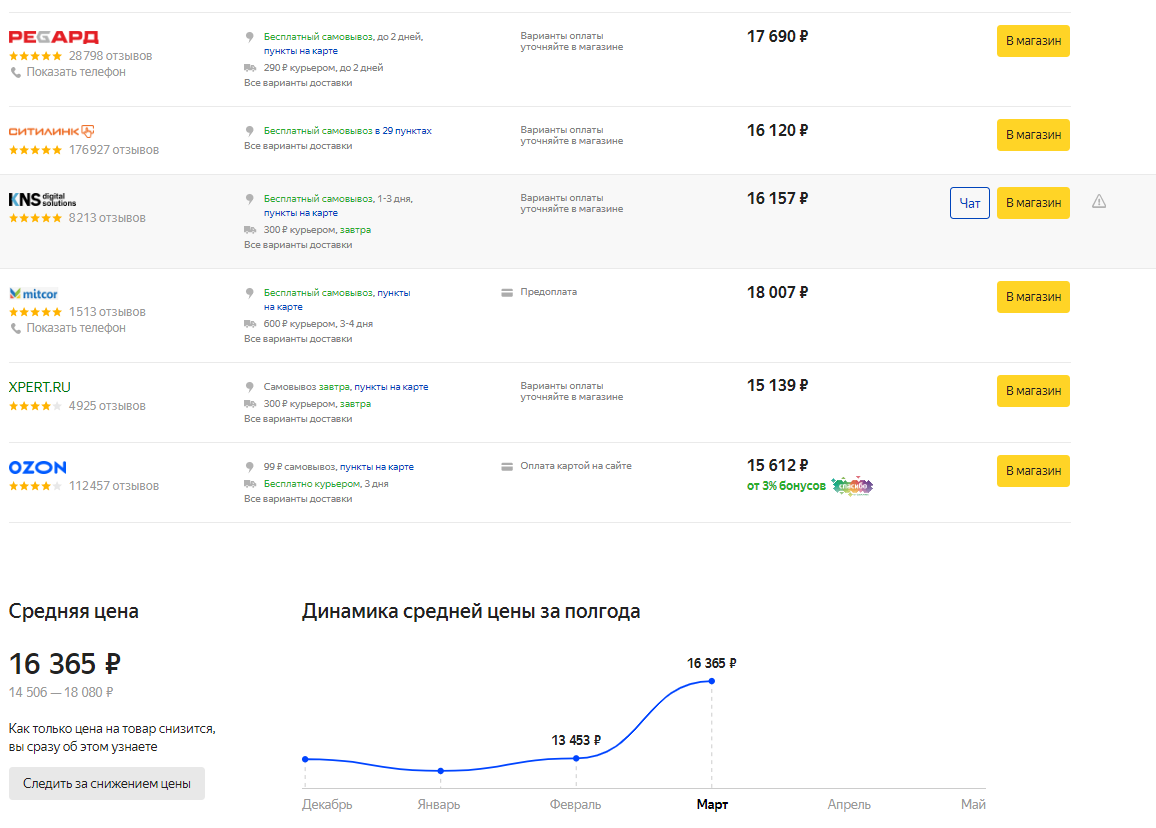Open Чат with KNS seller
Viewport: 1156px width, 828px height.
tap(969, 203)
